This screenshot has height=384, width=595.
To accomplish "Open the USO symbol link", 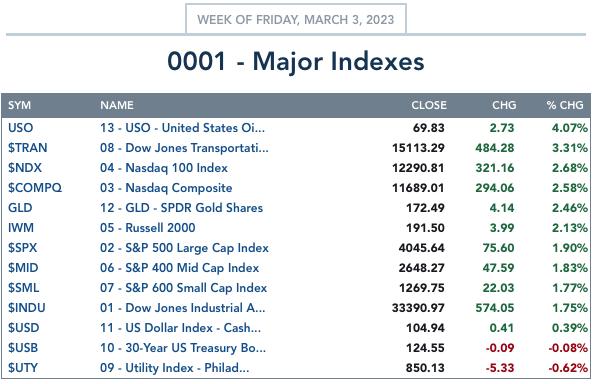I will point(20,128).
